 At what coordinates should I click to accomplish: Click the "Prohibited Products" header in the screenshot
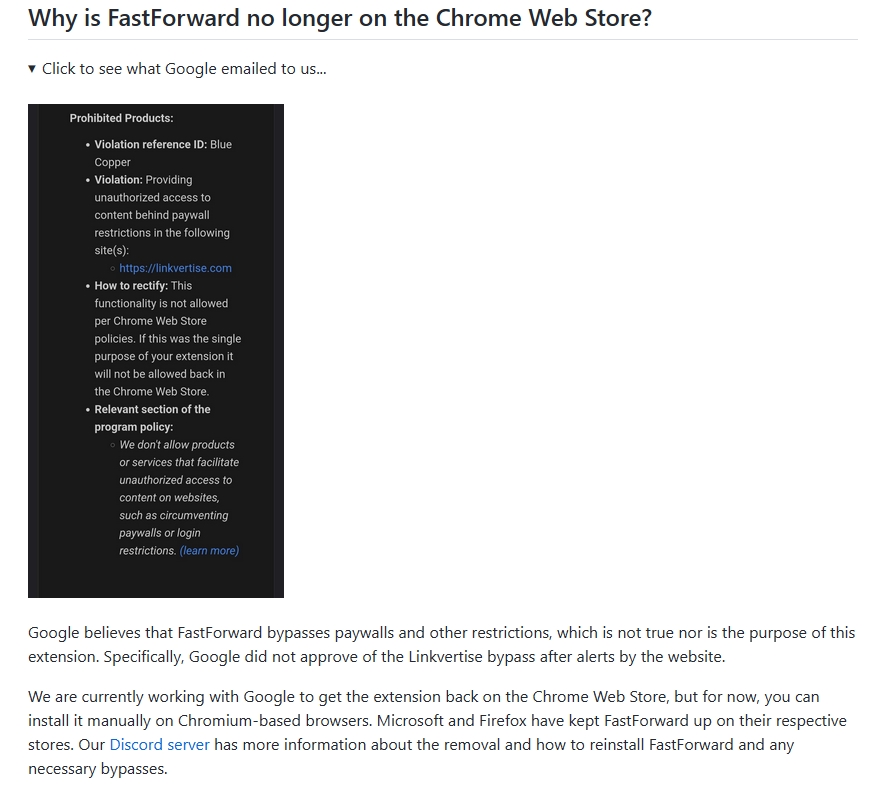tap(115, 117)
